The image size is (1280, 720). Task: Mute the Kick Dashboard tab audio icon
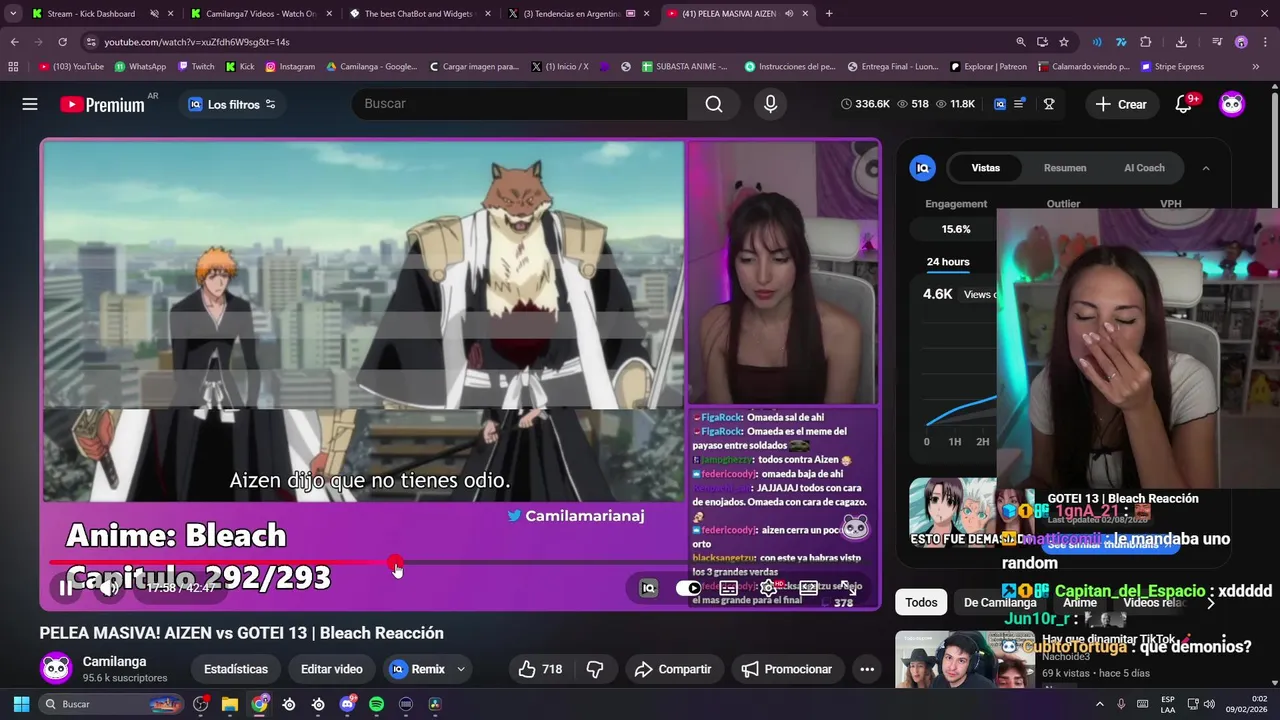(154, 14)
